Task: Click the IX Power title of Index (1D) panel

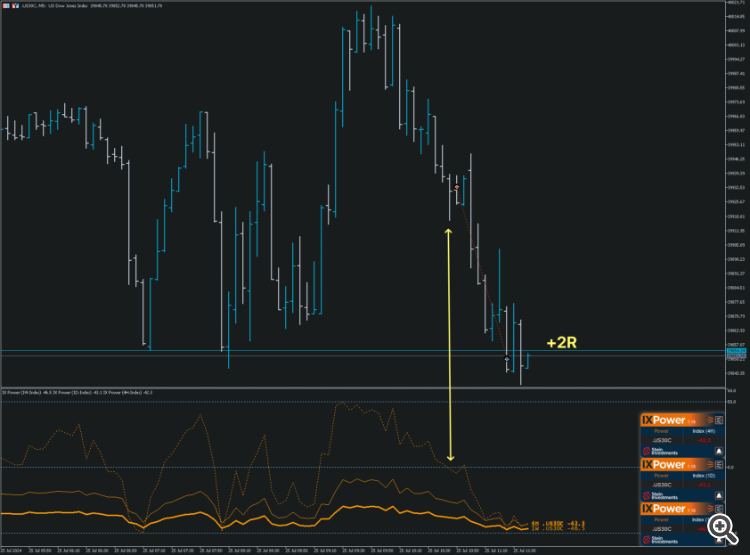Action: coord(663,465)
